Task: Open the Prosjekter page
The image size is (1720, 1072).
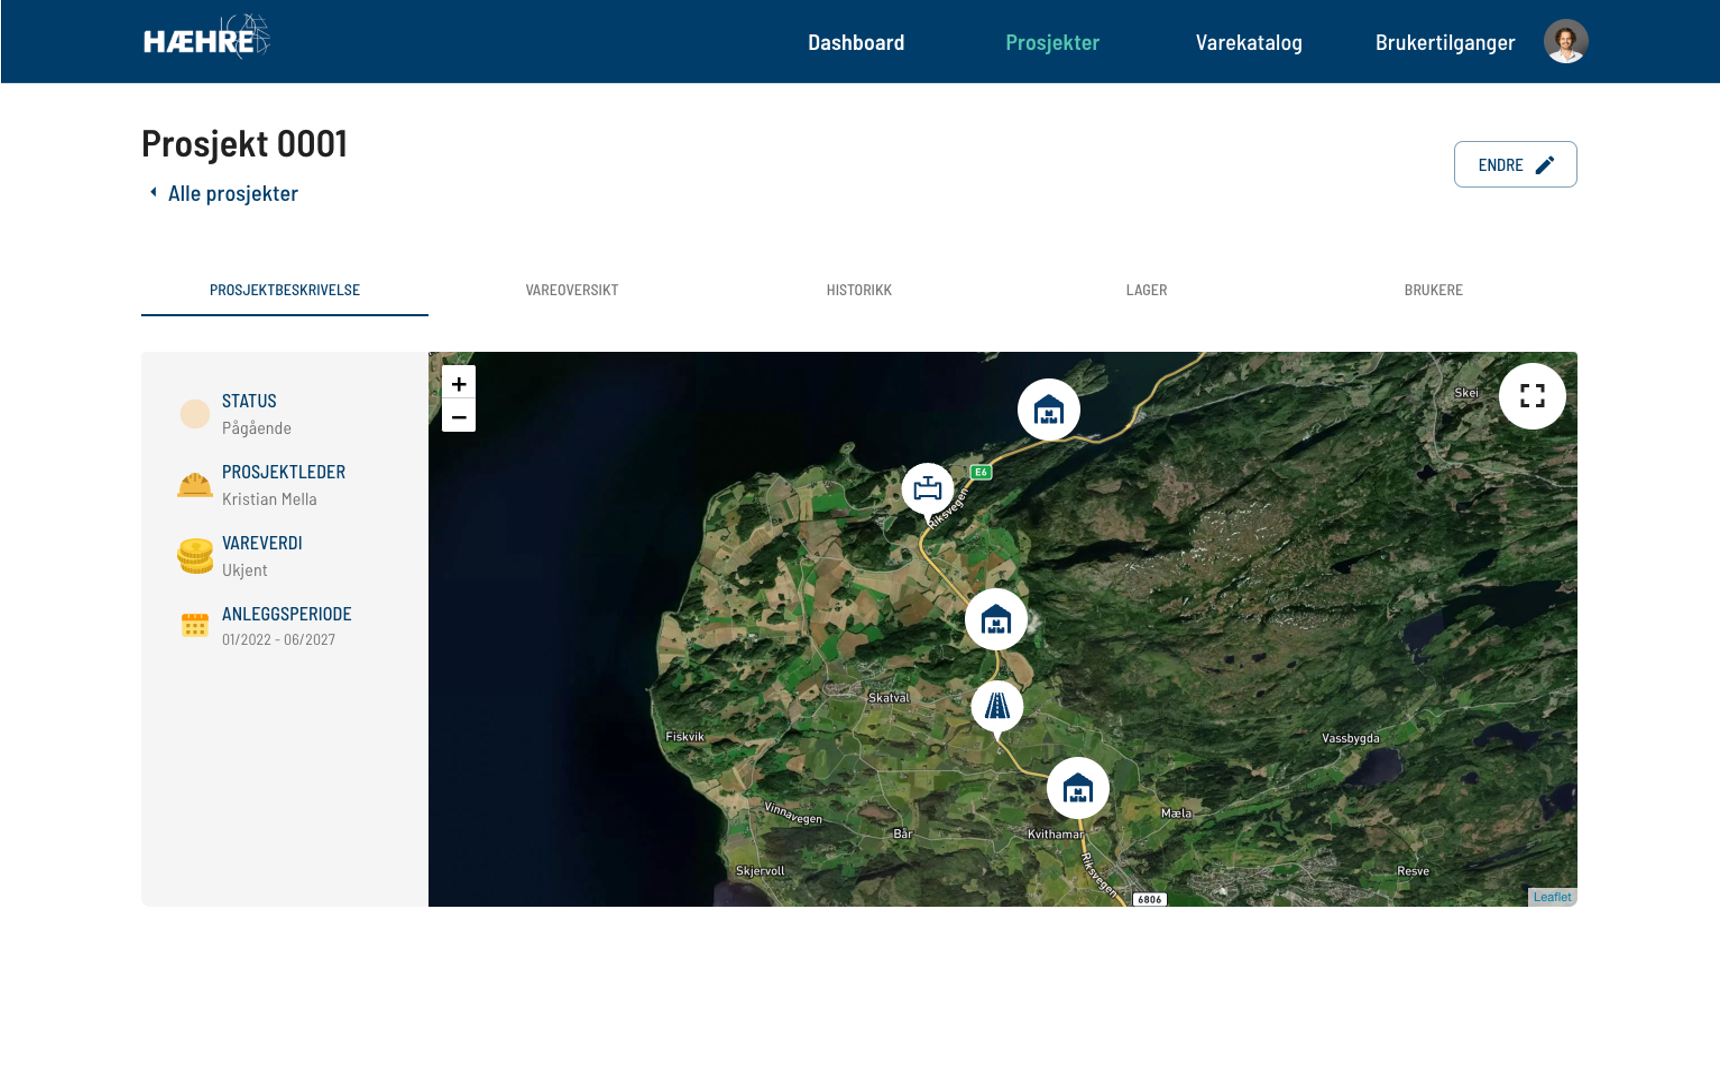Action: 1052,42
